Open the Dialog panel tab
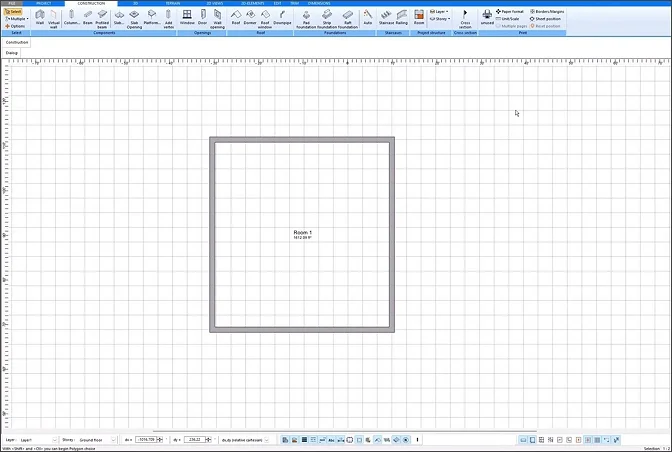The height and width of the screenshot is (452, 672). point(12,53)
